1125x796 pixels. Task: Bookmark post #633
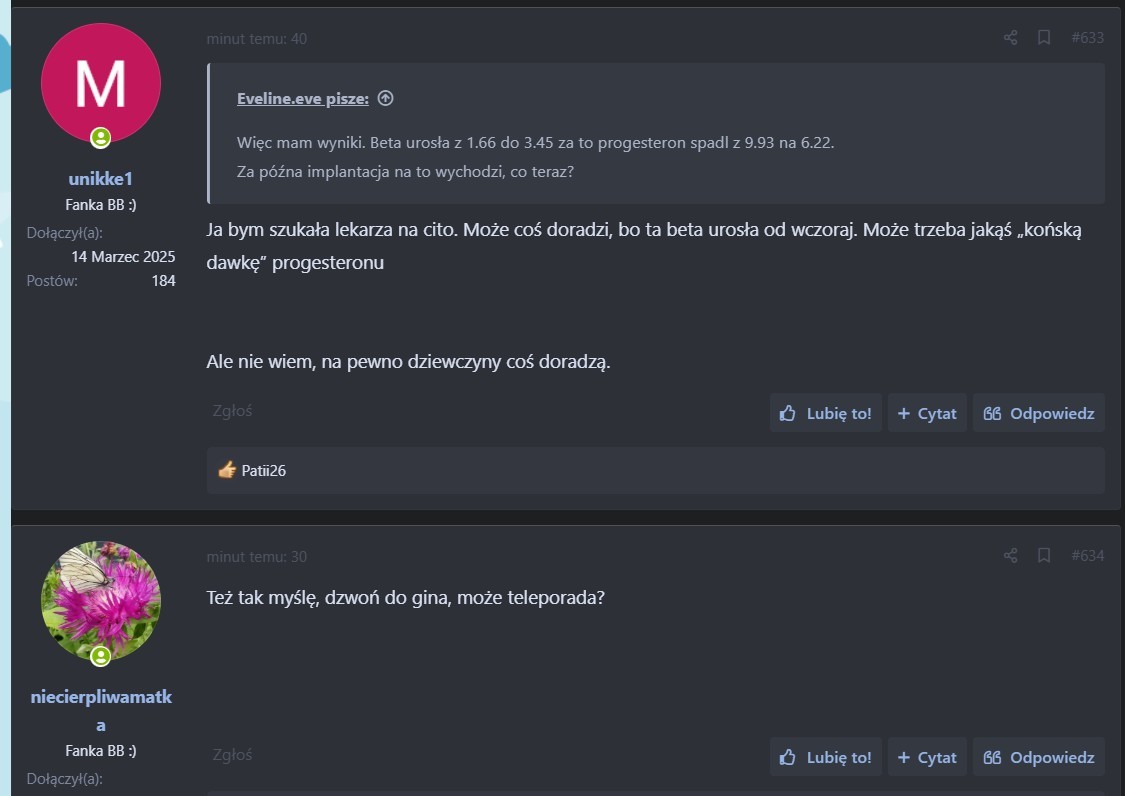pos(1043,38)
